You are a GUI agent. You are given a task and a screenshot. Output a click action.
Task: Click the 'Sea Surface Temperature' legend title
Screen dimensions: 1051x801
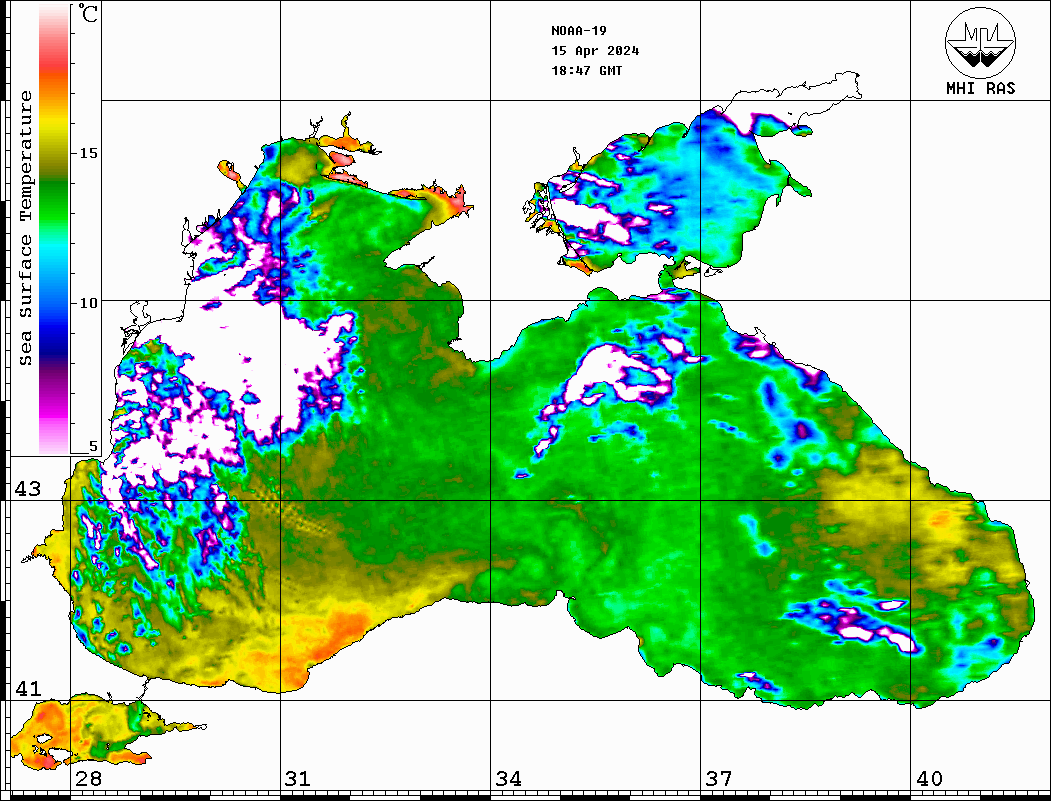[26, 228]
